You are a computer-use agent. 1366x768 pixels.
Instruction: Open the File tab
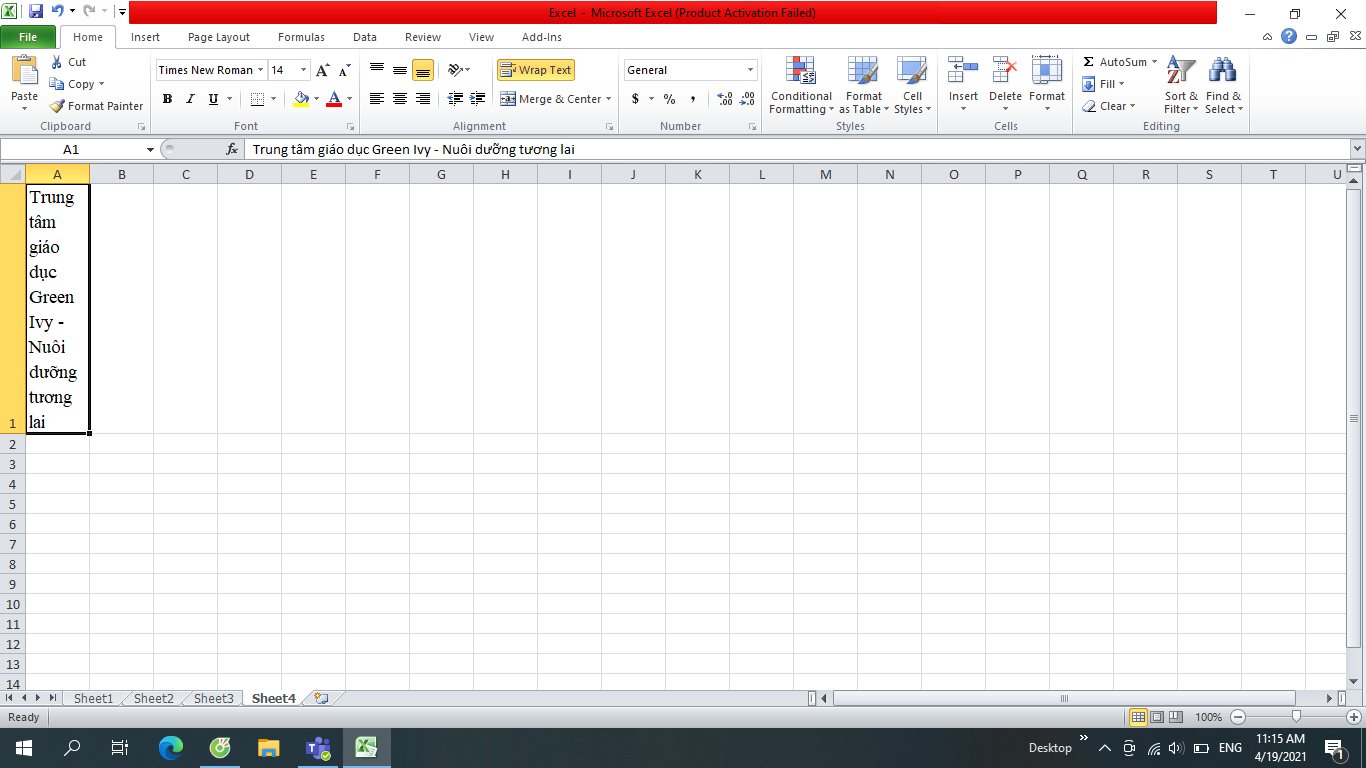(28, 37)
